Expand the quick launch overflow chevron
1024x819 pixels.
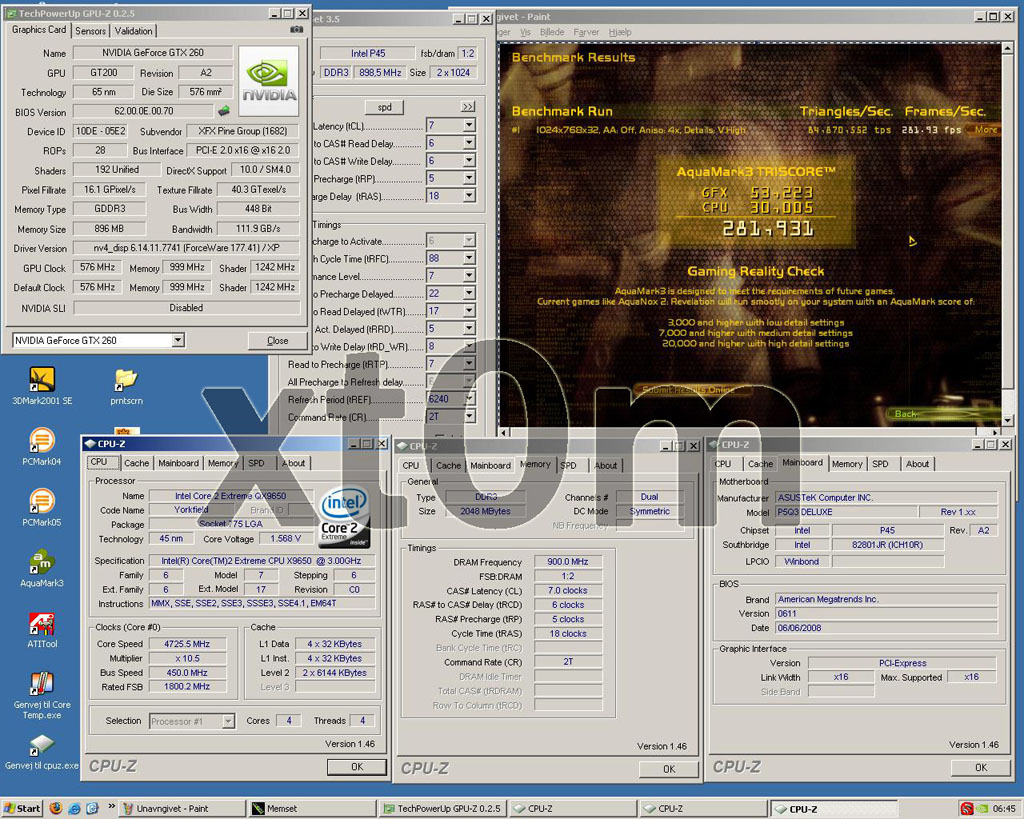(112, 806)
